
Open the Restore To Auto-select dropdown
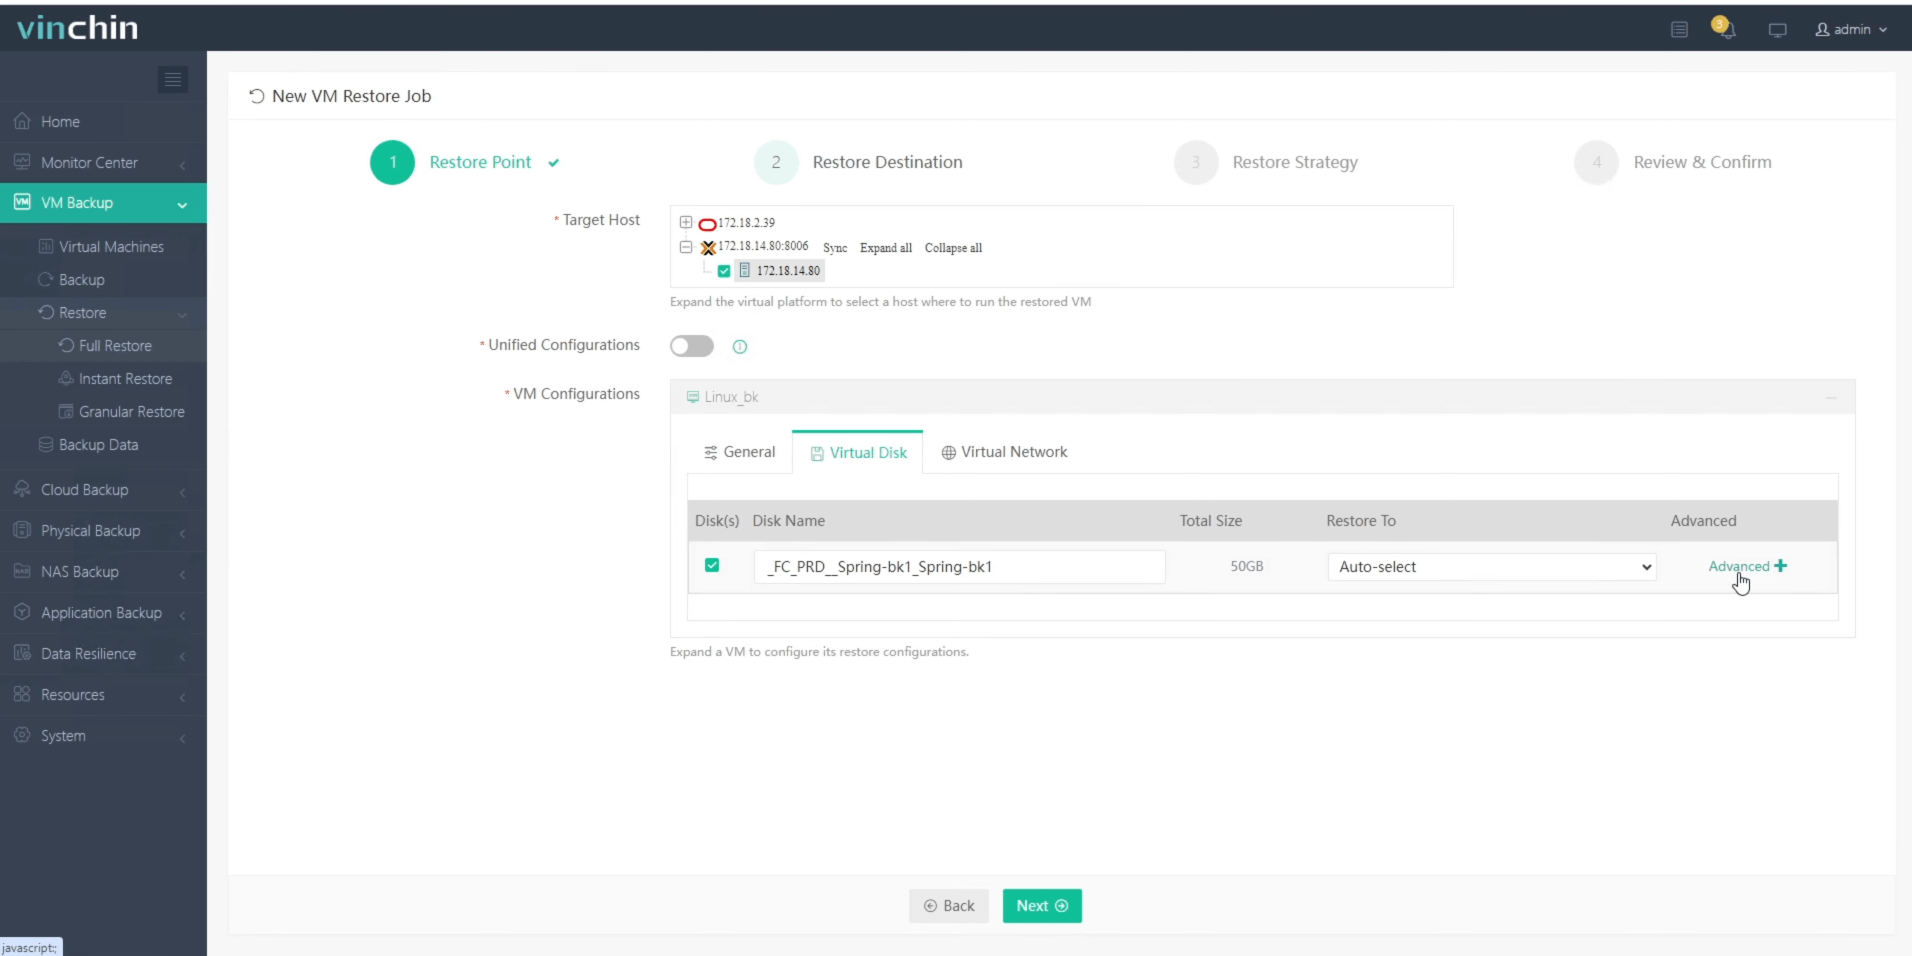[1491, 567]
